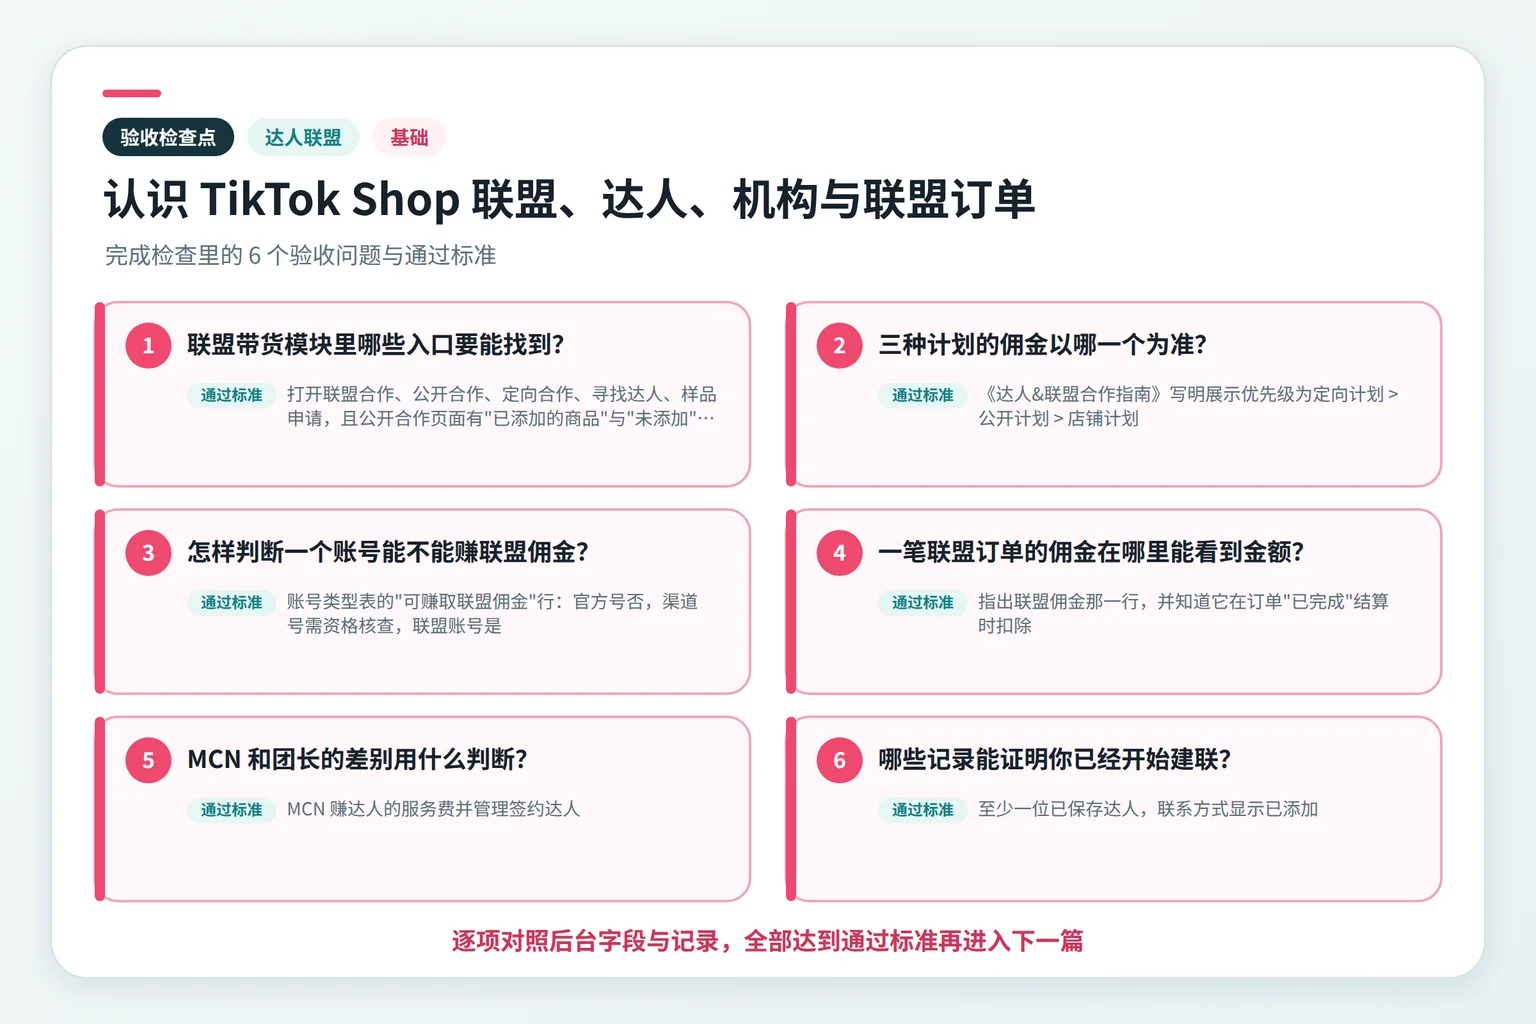Click the number 4 circle badge
This screenshot has height=1024, width=1536.
839,552
